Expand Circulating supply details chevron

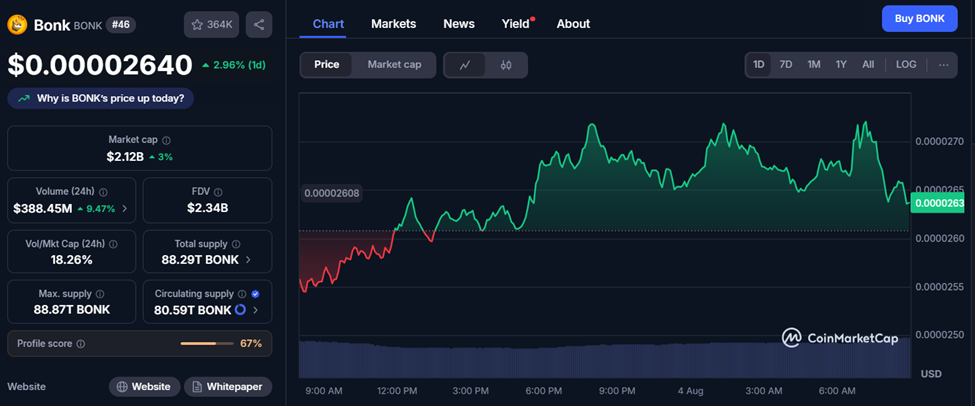(256, 310)
